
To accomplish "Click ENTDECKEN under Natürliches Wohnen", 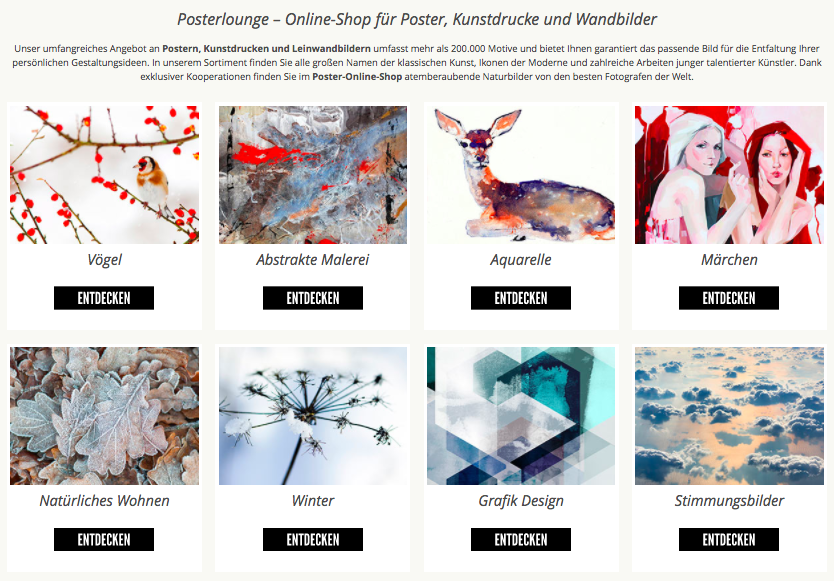I will point(104,540).
